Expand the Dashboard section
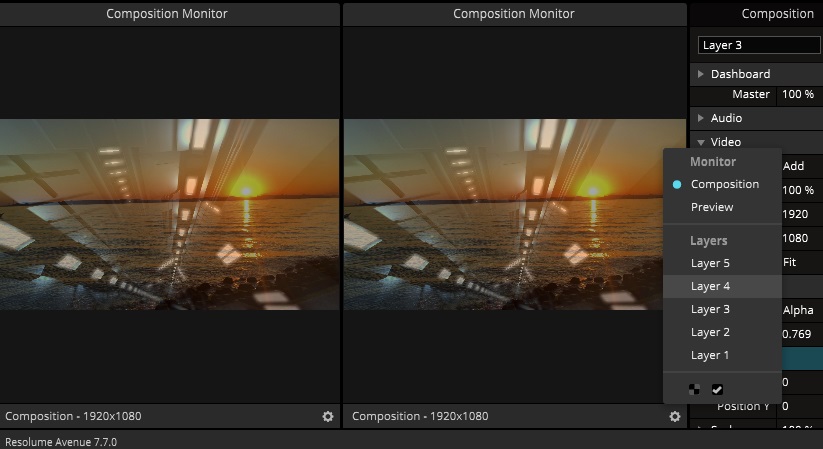823x449 pixels. tap(701, 74)
